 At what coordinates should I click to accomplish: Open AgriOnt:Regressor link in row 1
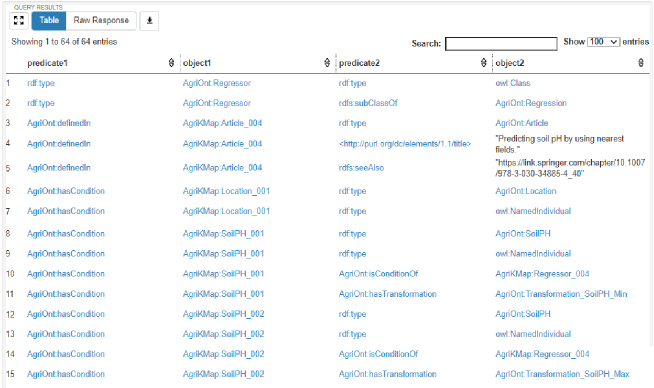click(x=217, y=83)
